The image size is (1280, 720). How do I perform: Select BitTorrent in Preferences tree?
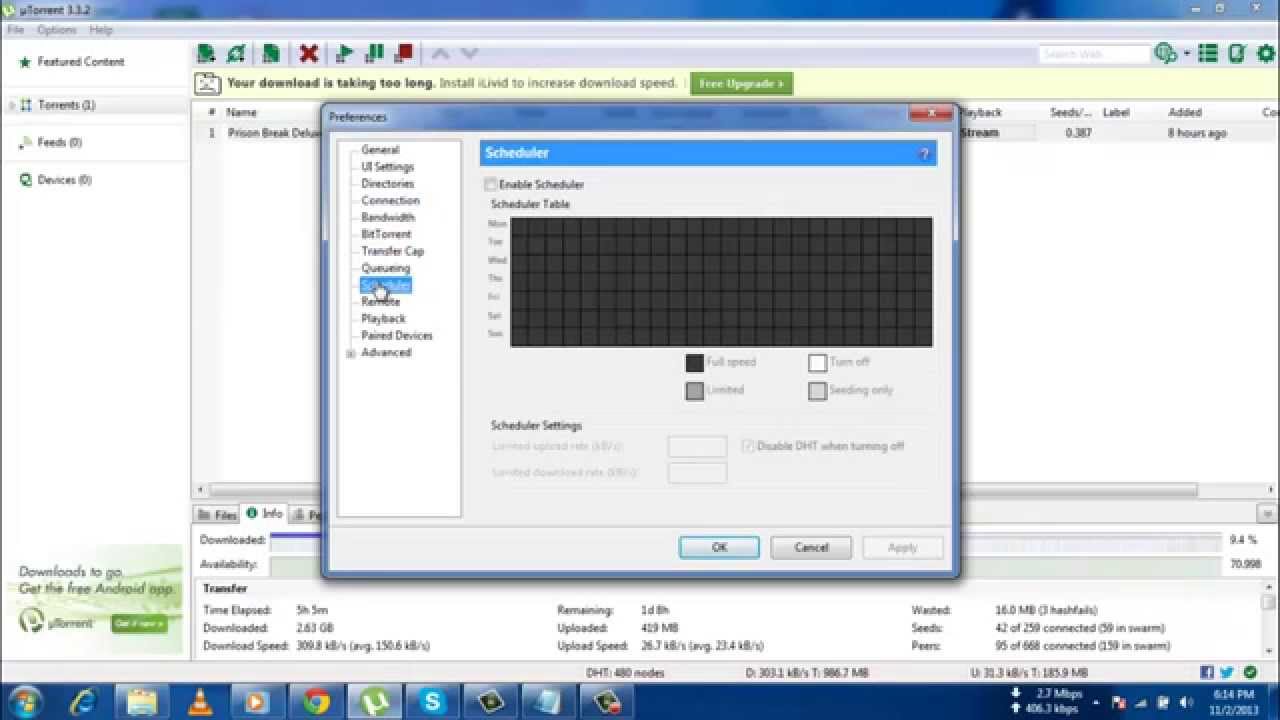tap(386, 234)
